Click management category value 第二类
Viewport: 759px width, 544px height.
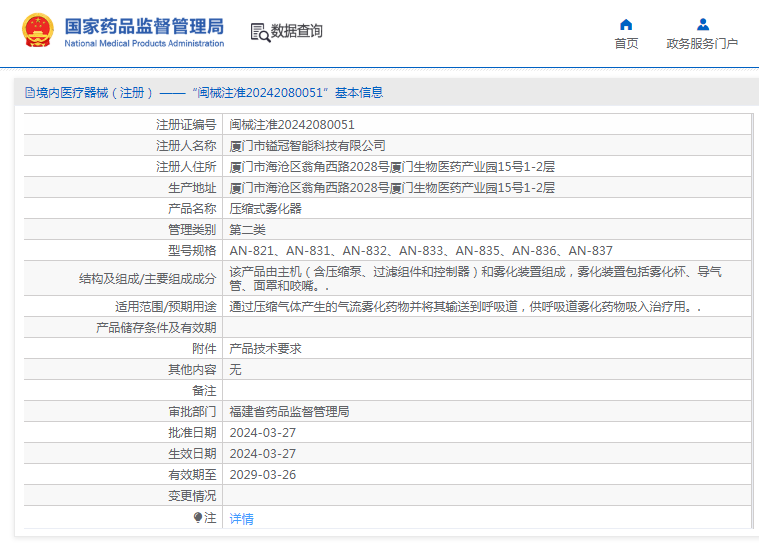click(247, 230)
